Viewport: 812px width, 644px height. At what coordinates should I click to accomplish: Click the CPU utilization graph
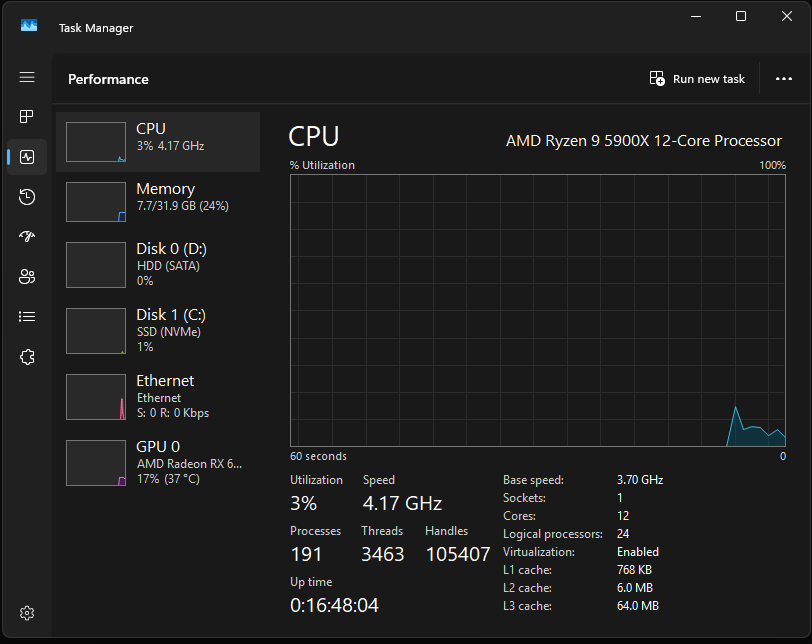point(538,310)
